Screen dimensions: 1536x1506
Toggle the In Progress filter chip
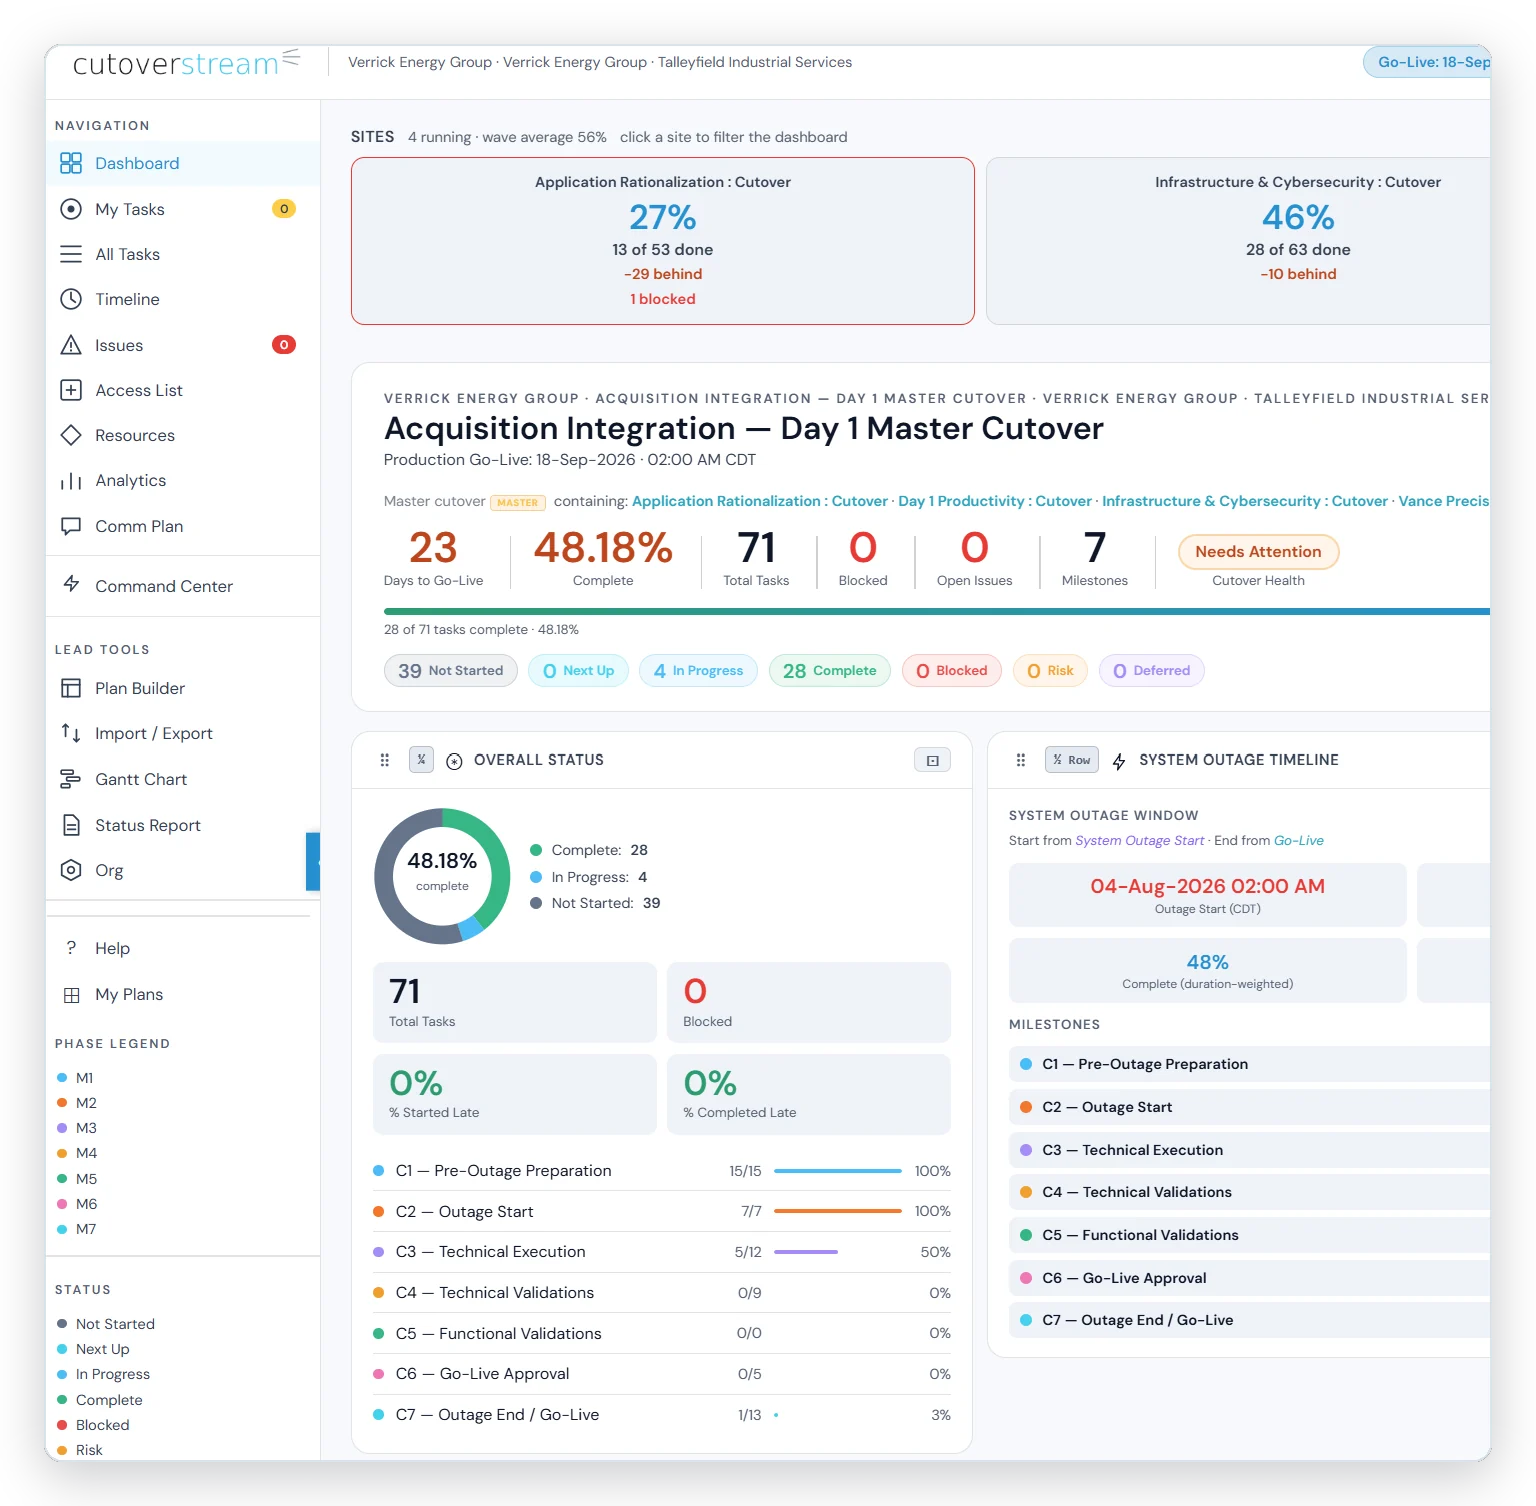click(698, 671)
